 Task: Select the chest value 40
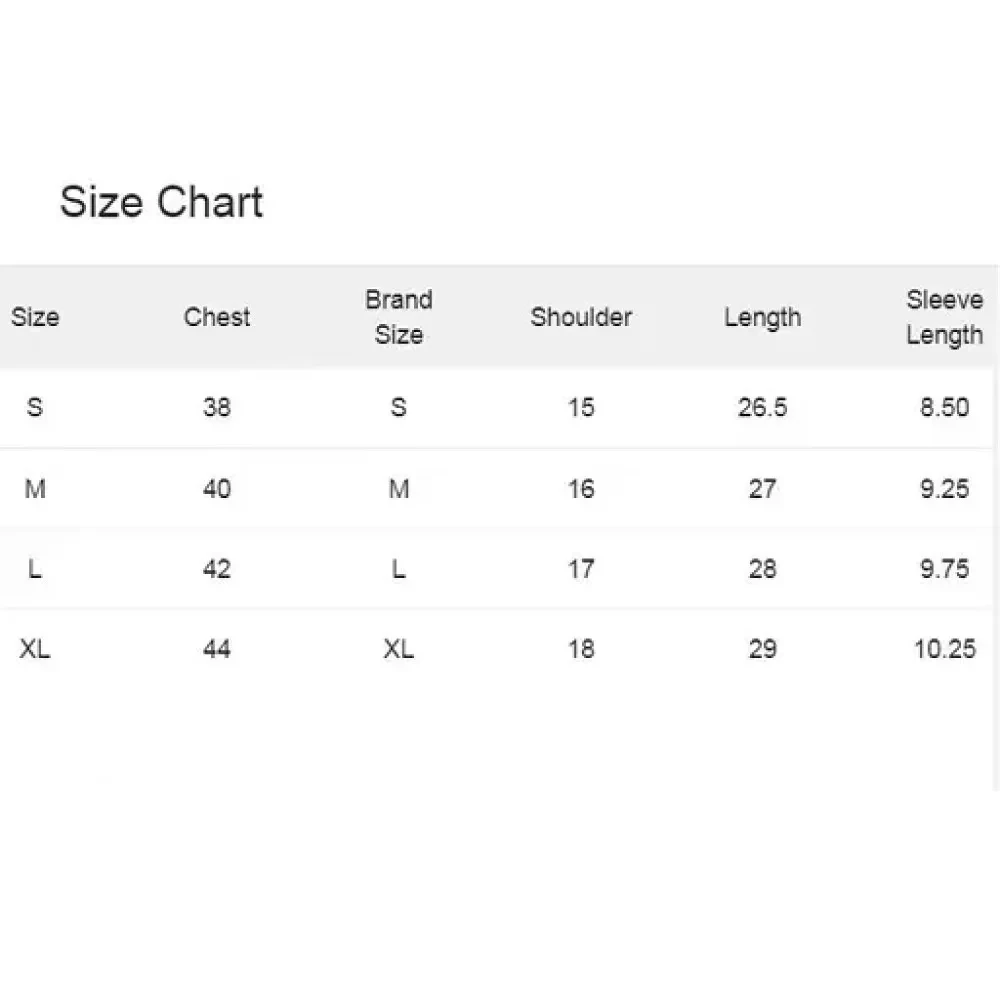(217, 488)
